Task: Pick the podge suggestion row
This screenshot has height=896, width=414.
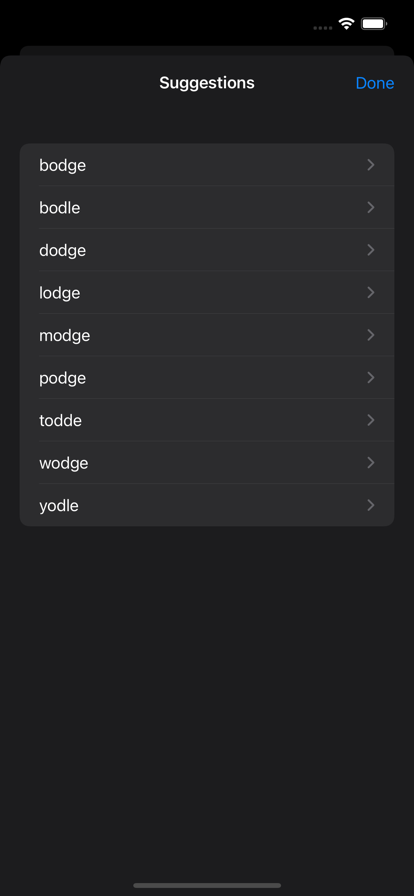Action: [207, 378]
